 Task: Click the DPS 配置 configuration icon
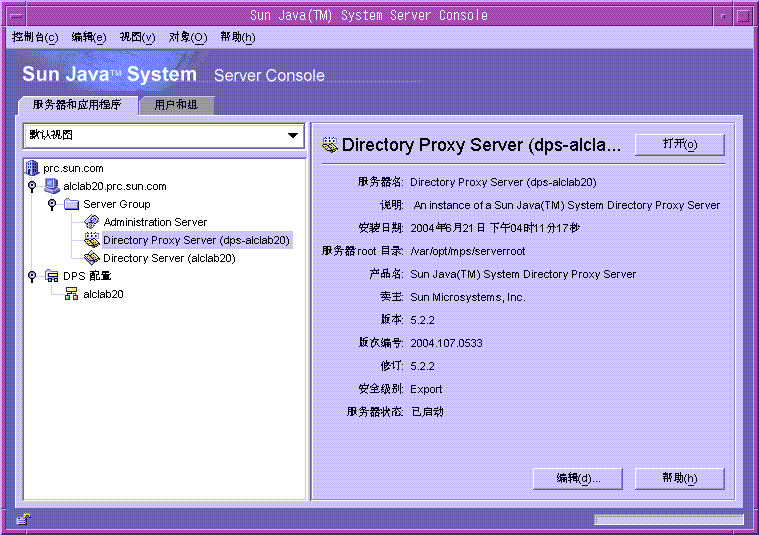tap(51, 276)
